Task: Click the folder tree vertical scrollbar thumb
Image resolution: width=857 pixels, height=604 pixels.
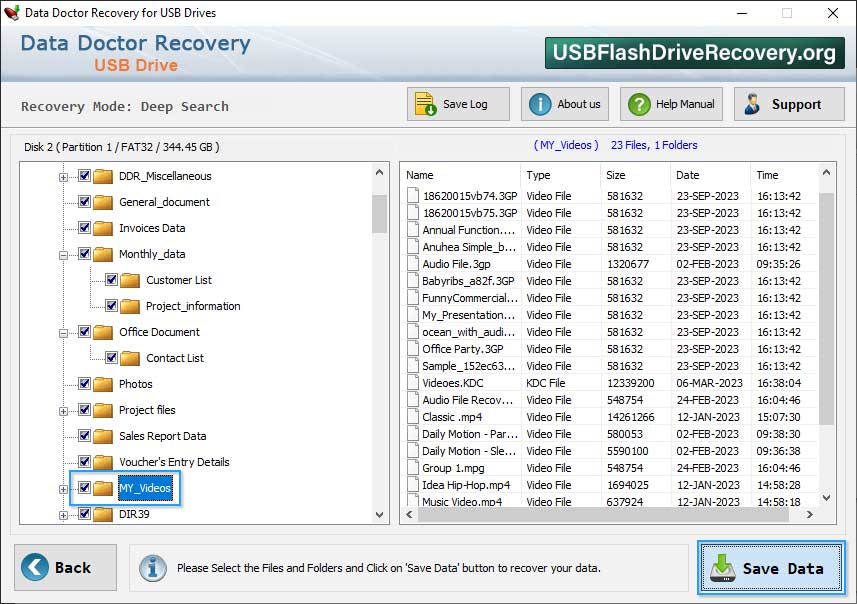Action: pyautogui.click(x=379, y=214)
